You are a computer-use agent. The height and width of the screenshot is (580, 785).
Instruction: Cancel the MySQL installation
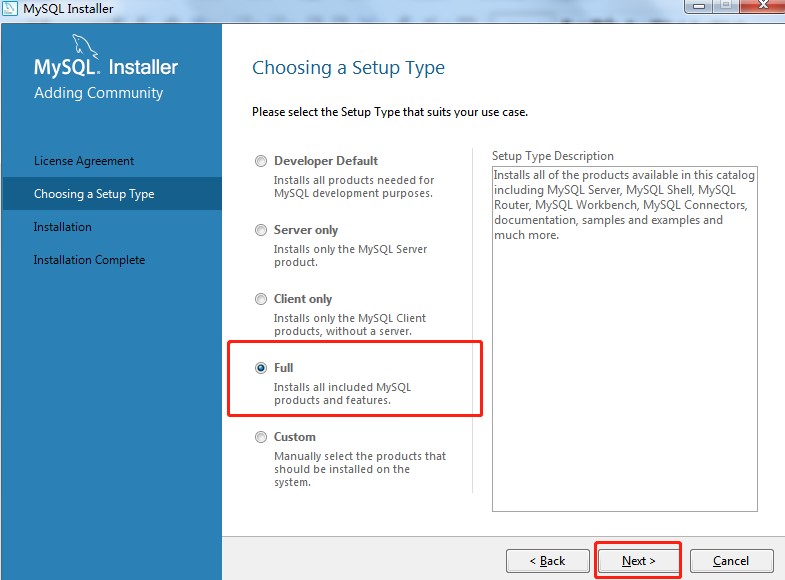pos(731,561)
